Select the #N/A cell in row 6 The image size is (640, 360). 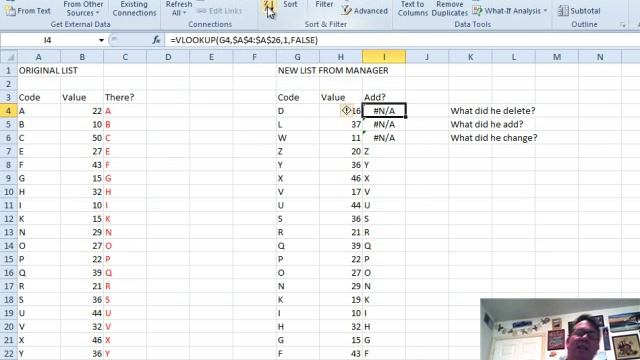click(x=384, y=138)
